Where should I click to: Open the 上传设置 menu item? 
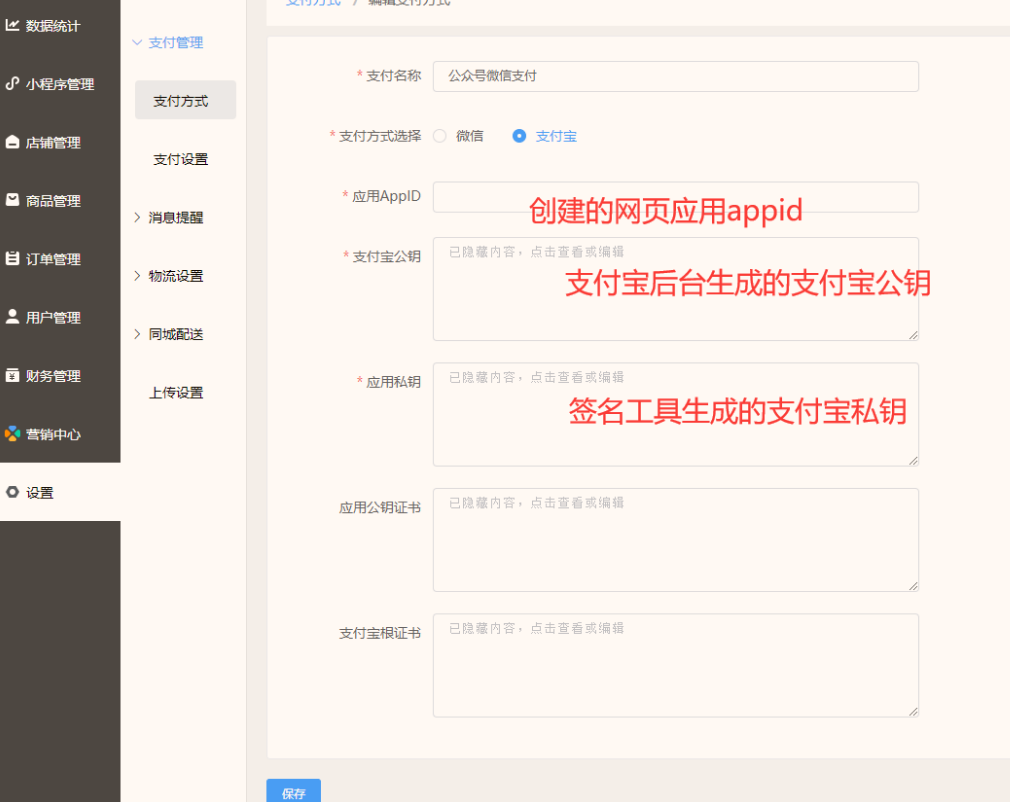(176, 393)
